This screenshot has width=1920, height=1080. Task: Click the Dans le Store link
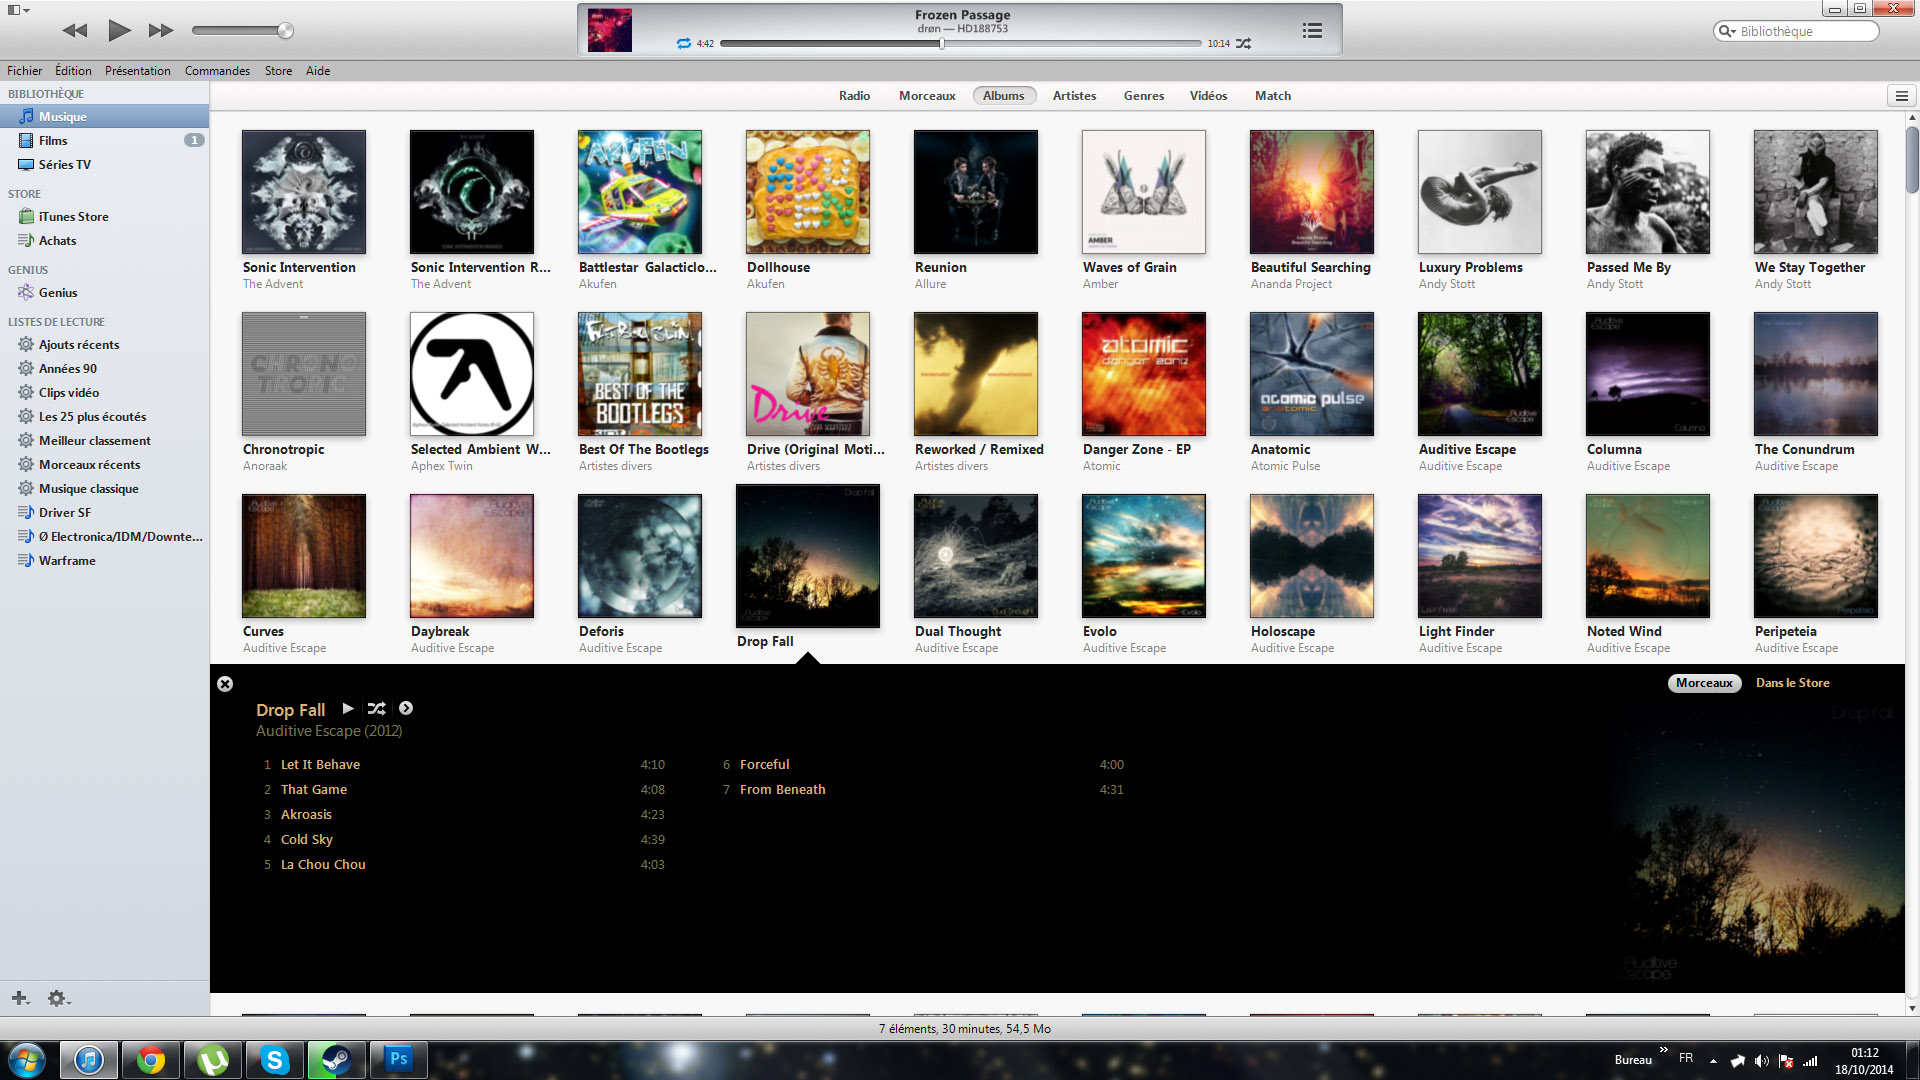[x=1793, y=683]
